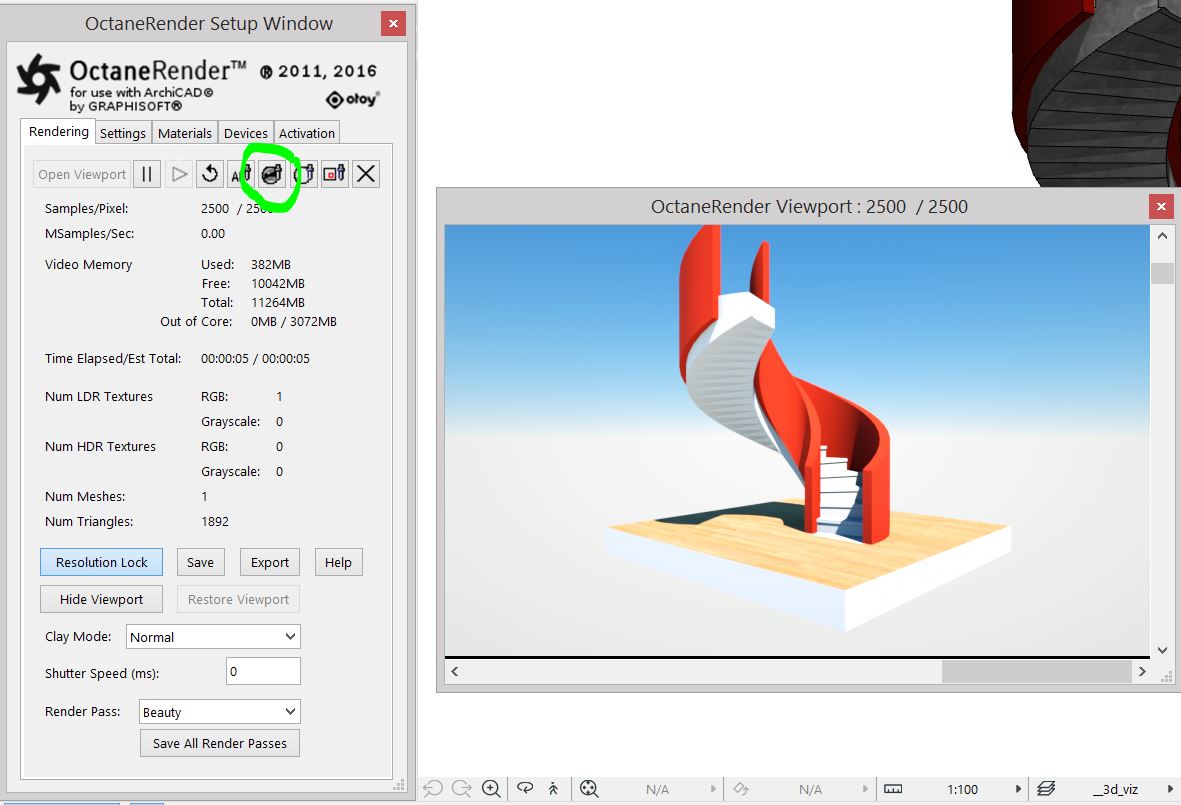
Task: Click the Export button
Action: [270, 563]
